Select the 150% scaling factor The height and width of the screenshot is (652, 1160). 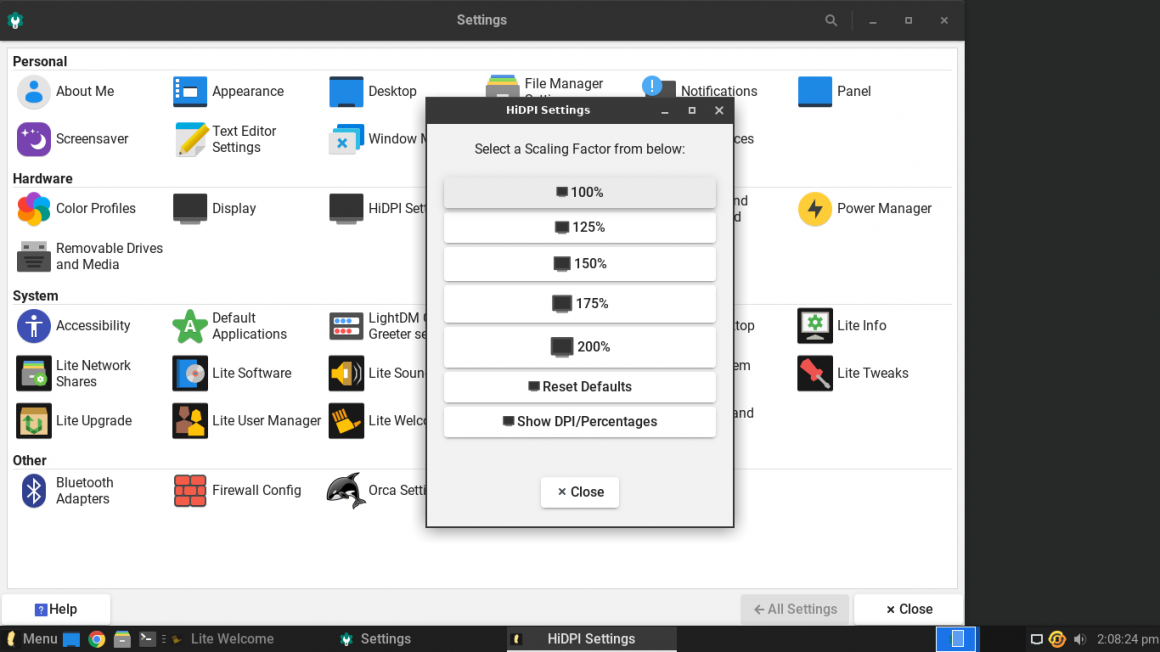(579, 263)
